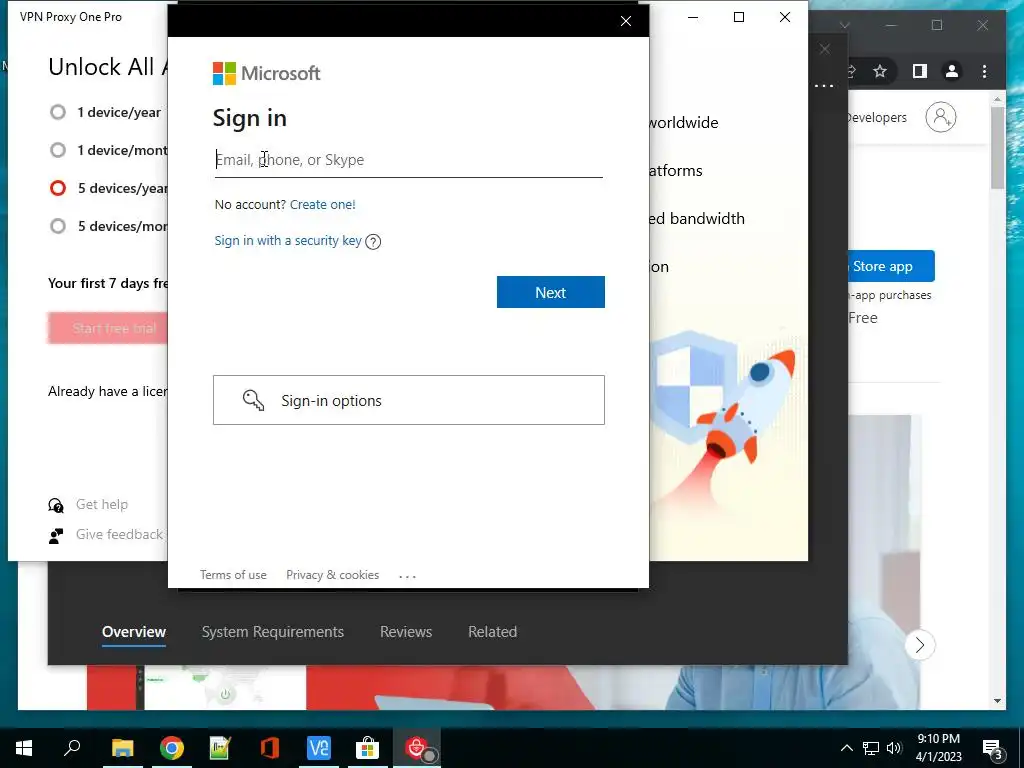Click the account sign-in icon on the Store page
1024x768 pixels.
coord(940,117)
